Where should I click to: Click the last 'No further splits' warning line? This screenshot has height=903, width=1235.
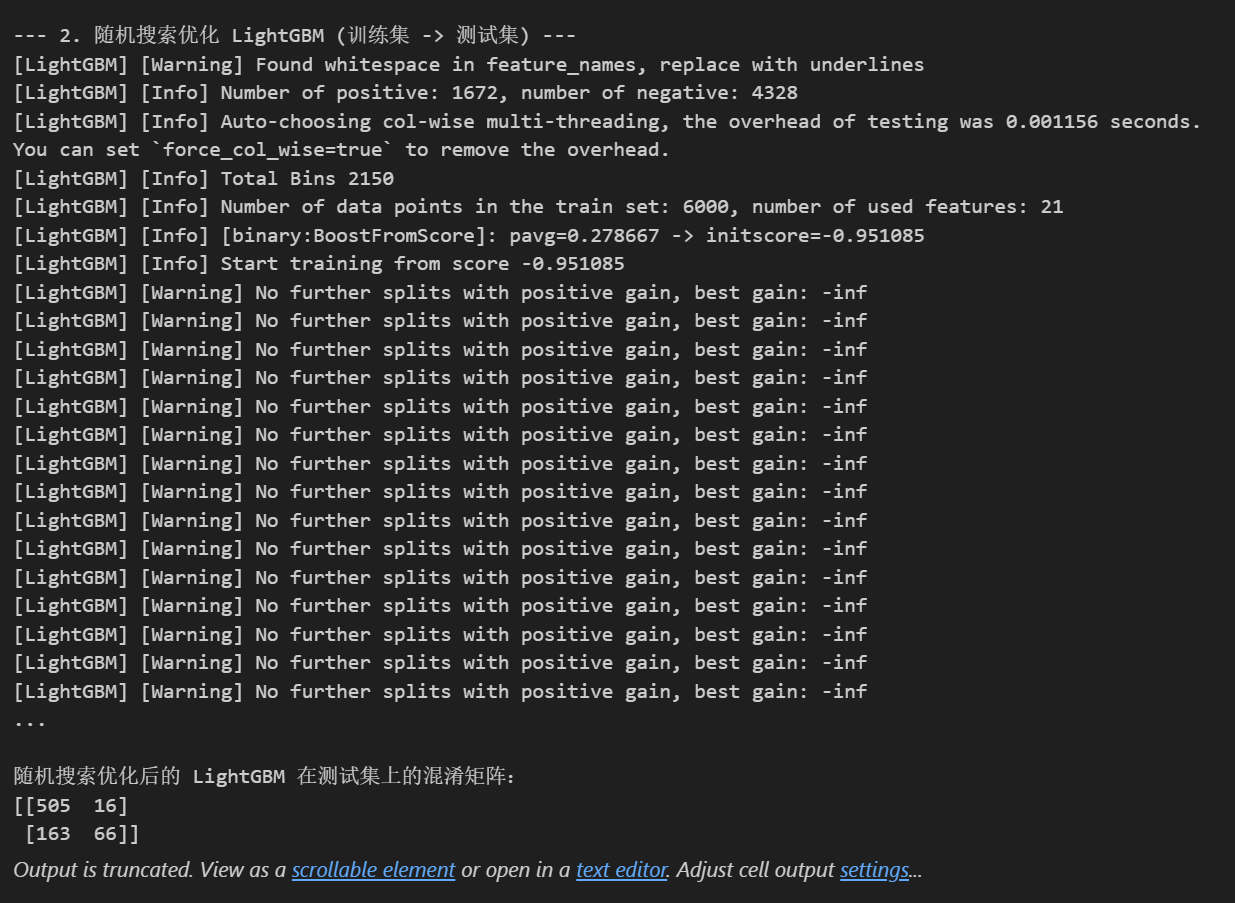coord(440,691)
